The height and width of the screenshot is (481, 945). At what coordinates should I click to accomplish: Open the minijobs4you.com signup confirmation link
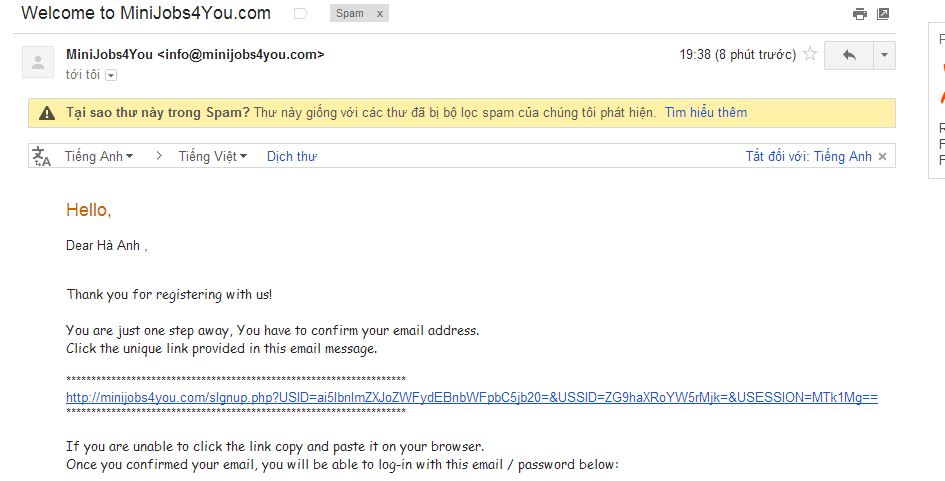(471, 397)
